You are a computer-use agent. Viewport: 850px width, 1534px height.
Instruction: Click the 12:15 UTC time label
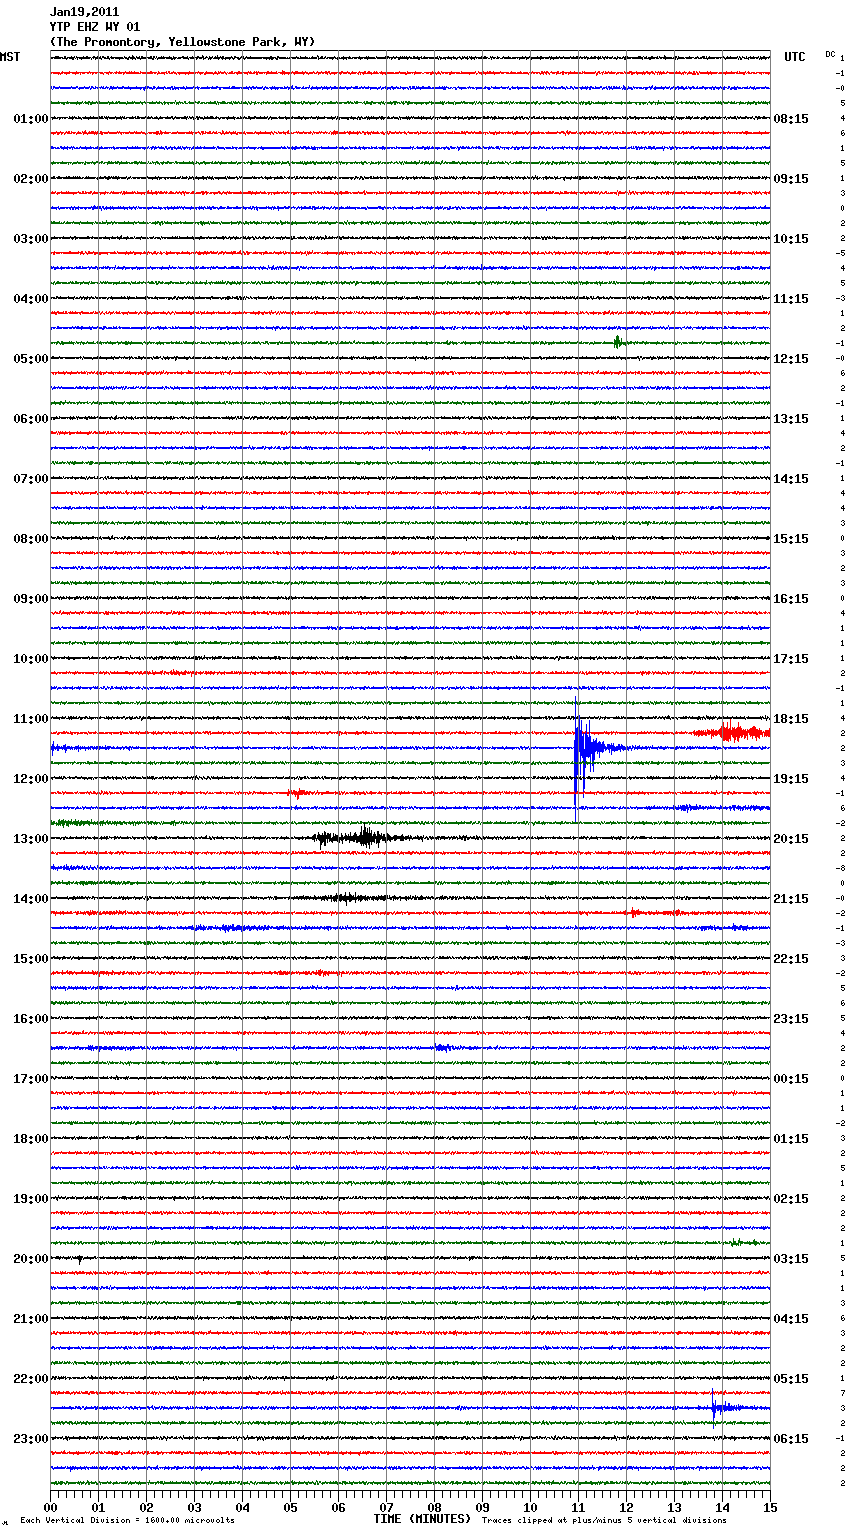pos(790,359)
